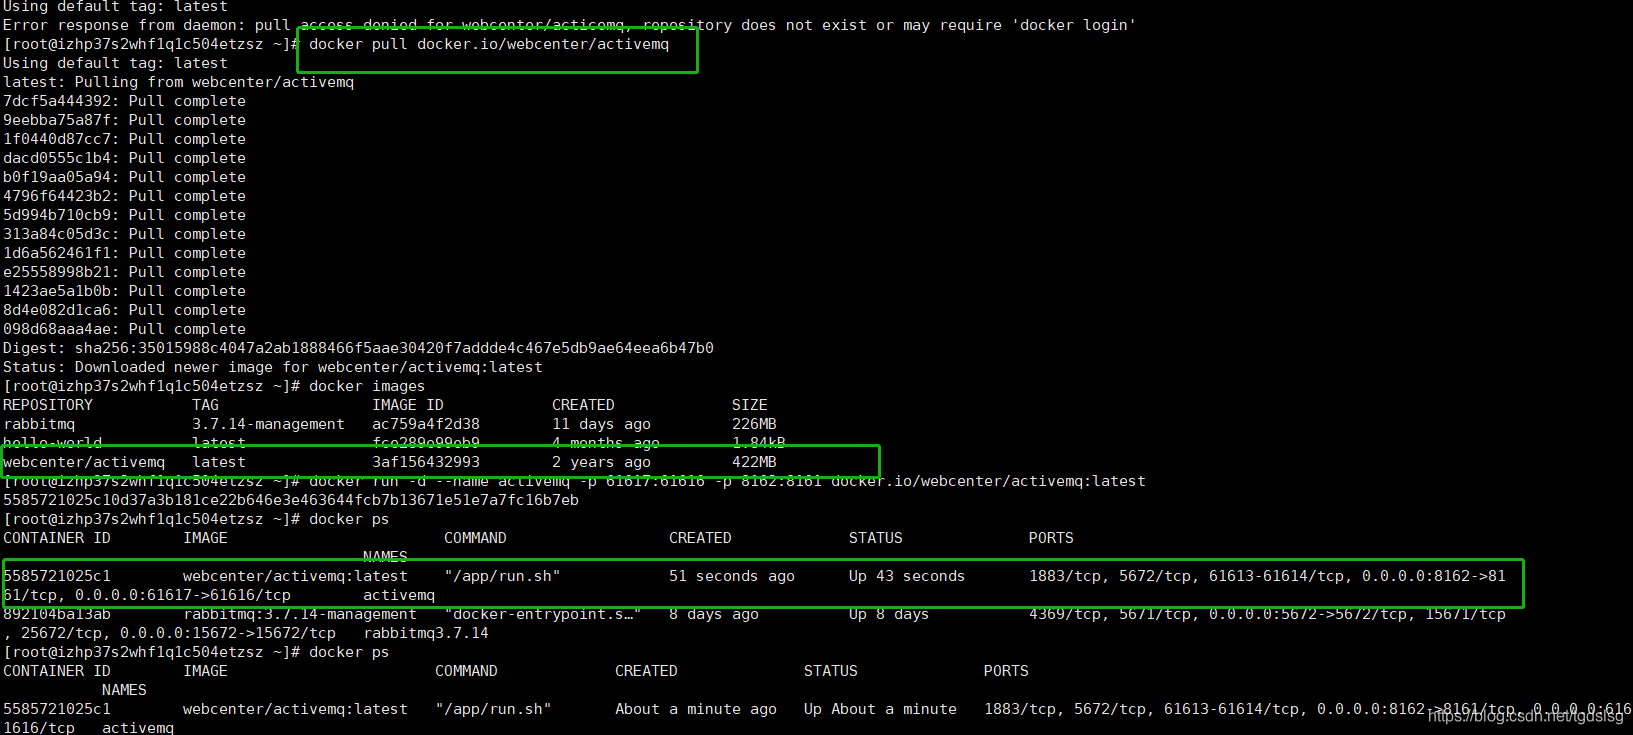Click the '0.0.0.0:15672->15672/tcp' port mapping

pos(228,633)
